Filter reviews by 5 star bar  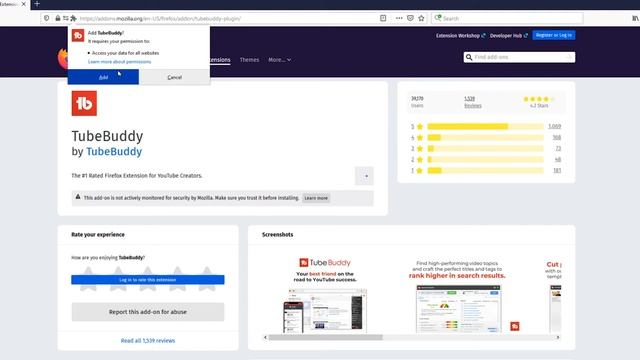485,127
